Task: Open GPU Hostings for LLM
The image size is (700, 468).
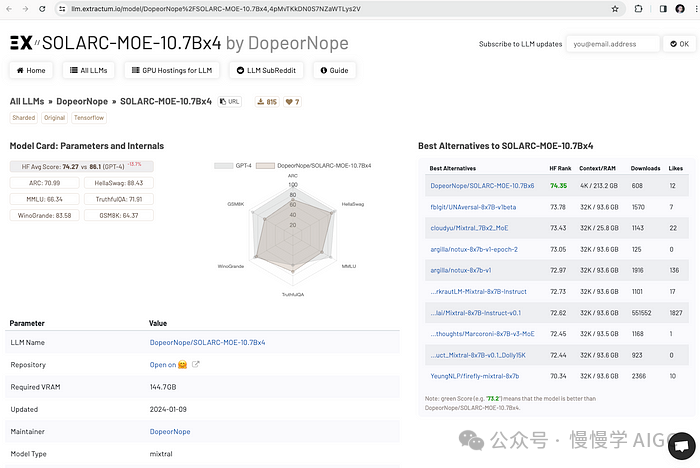Action: [170, 71]
